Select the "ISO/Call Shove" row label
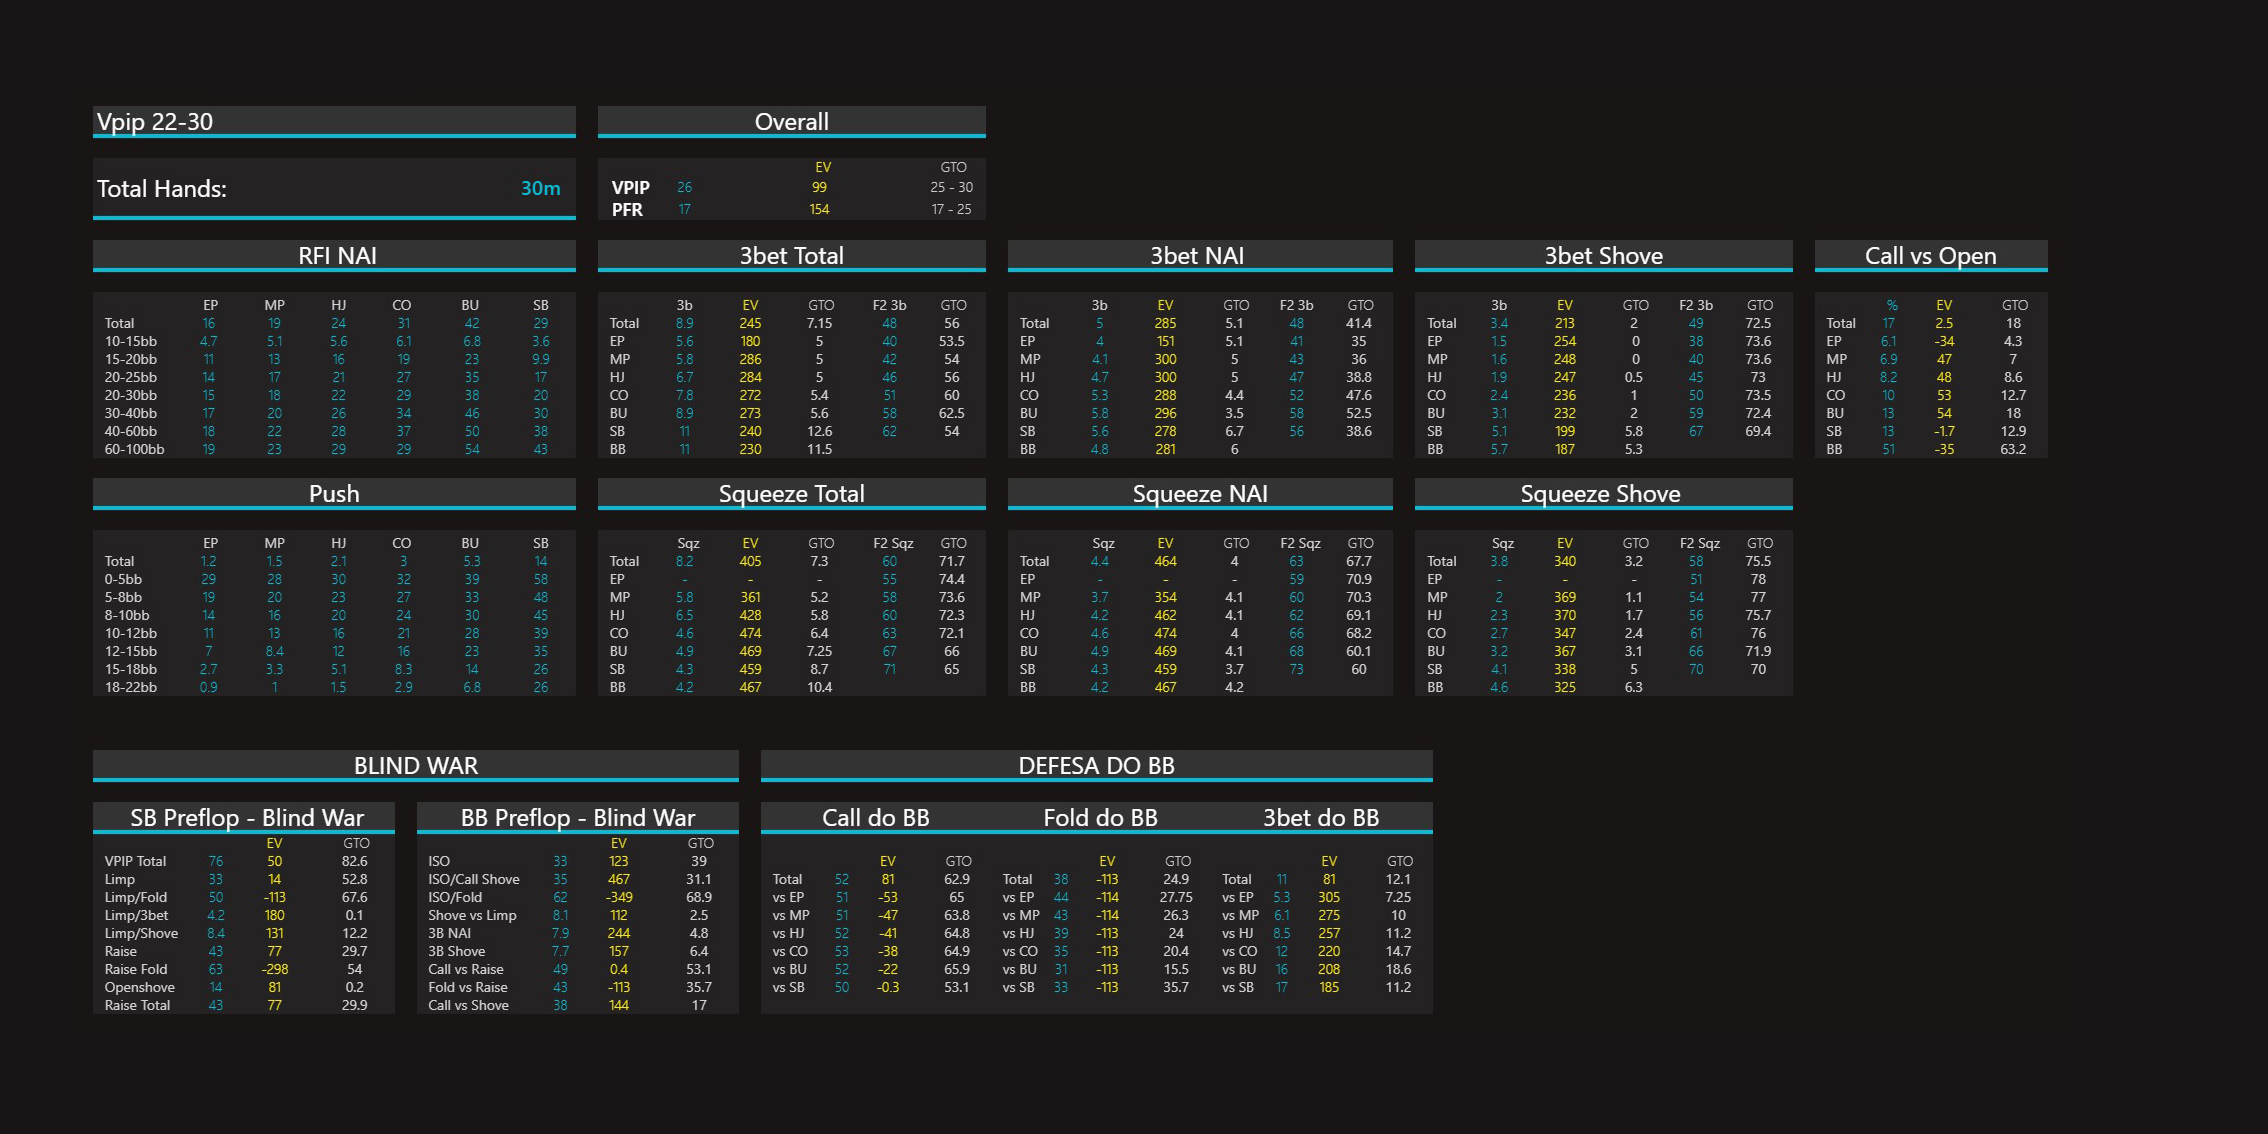The width and height of the screenshot is (2268, 1134). [x=474, y=879]
